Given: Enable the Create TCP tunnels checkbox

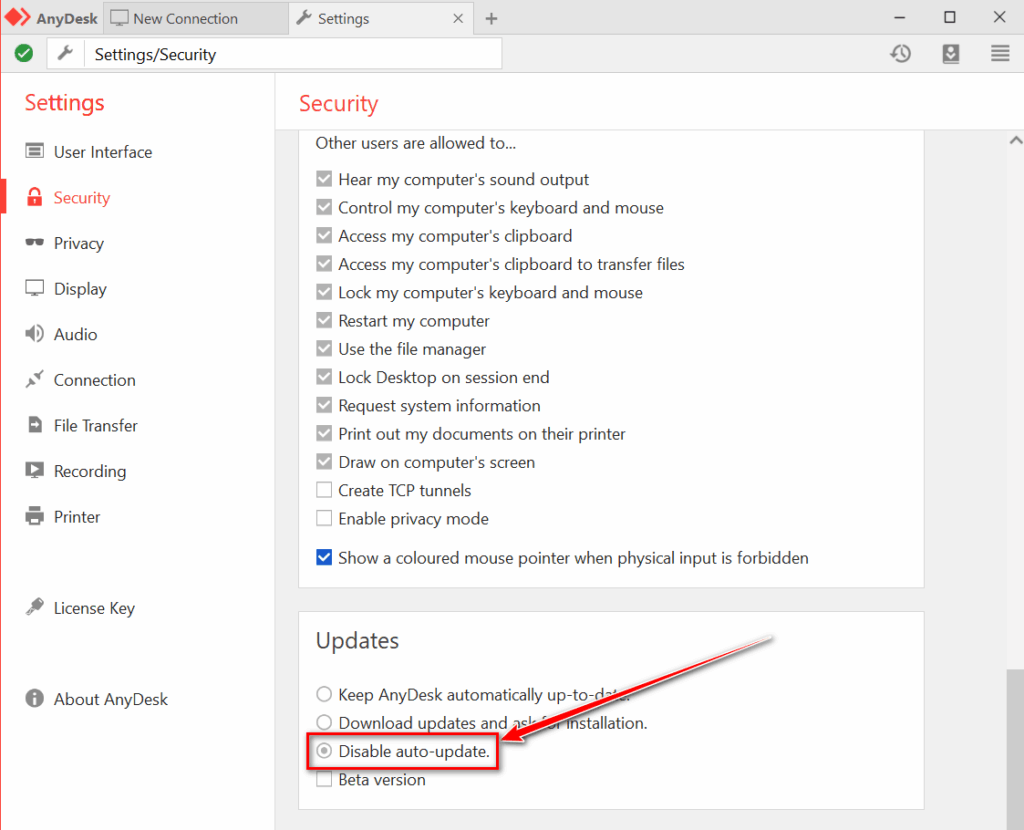Looking at the screenshot, I should pyautogui.click(x=324, y=490).
